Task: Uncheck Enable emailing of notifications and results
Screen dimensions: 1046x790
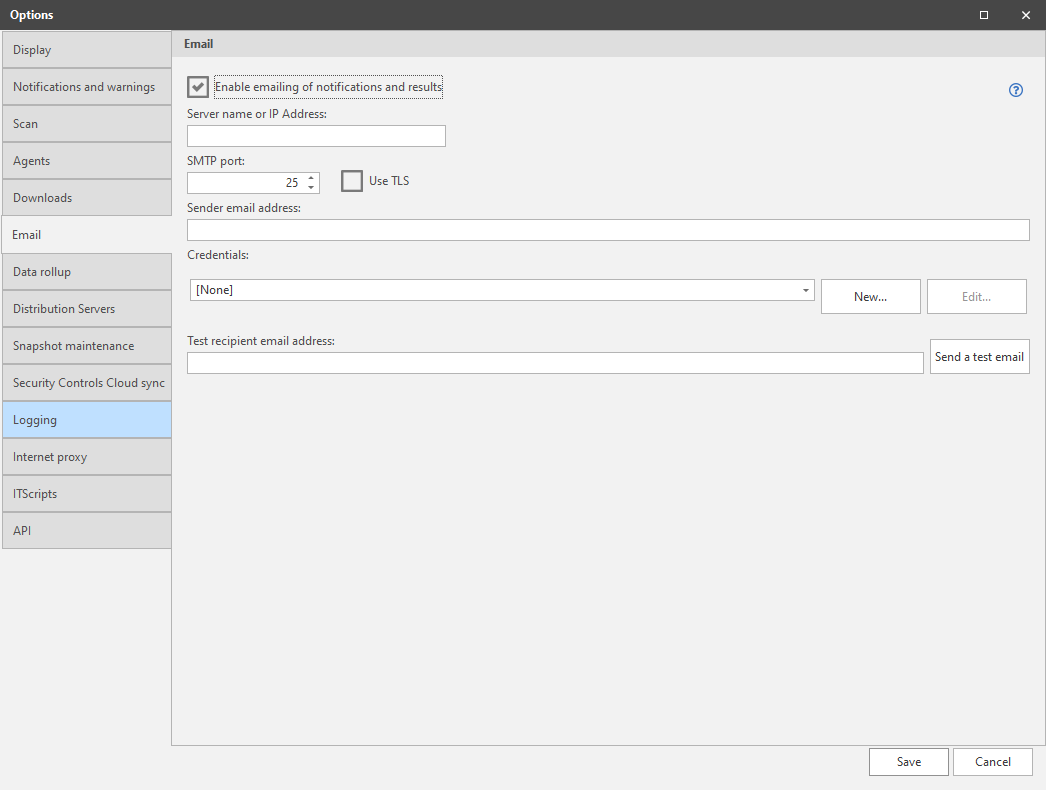Action: pos(198,87)
